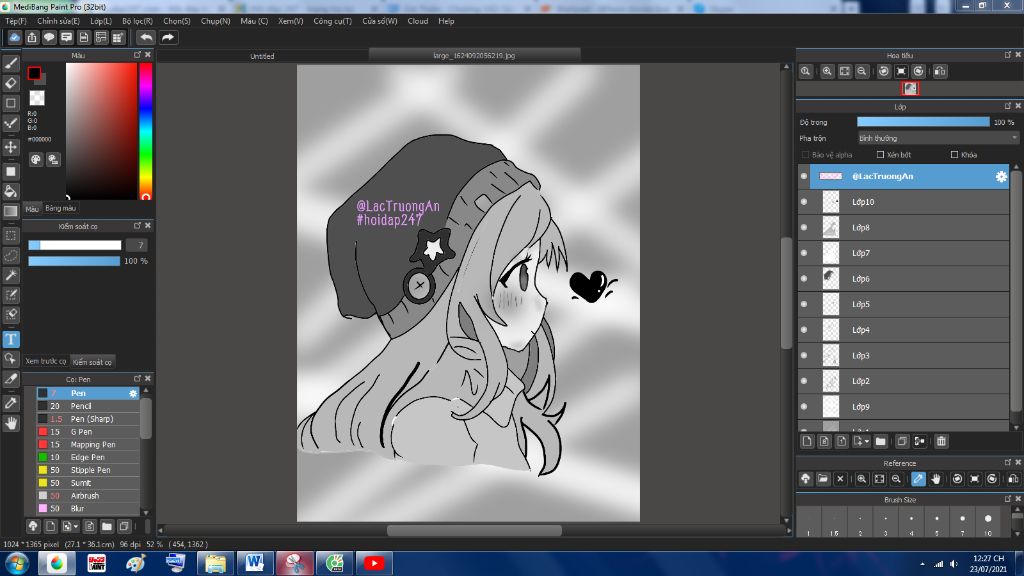Enable the Khóa lock checkbox
Screen dimensions: 1024x576
(955, 155)
